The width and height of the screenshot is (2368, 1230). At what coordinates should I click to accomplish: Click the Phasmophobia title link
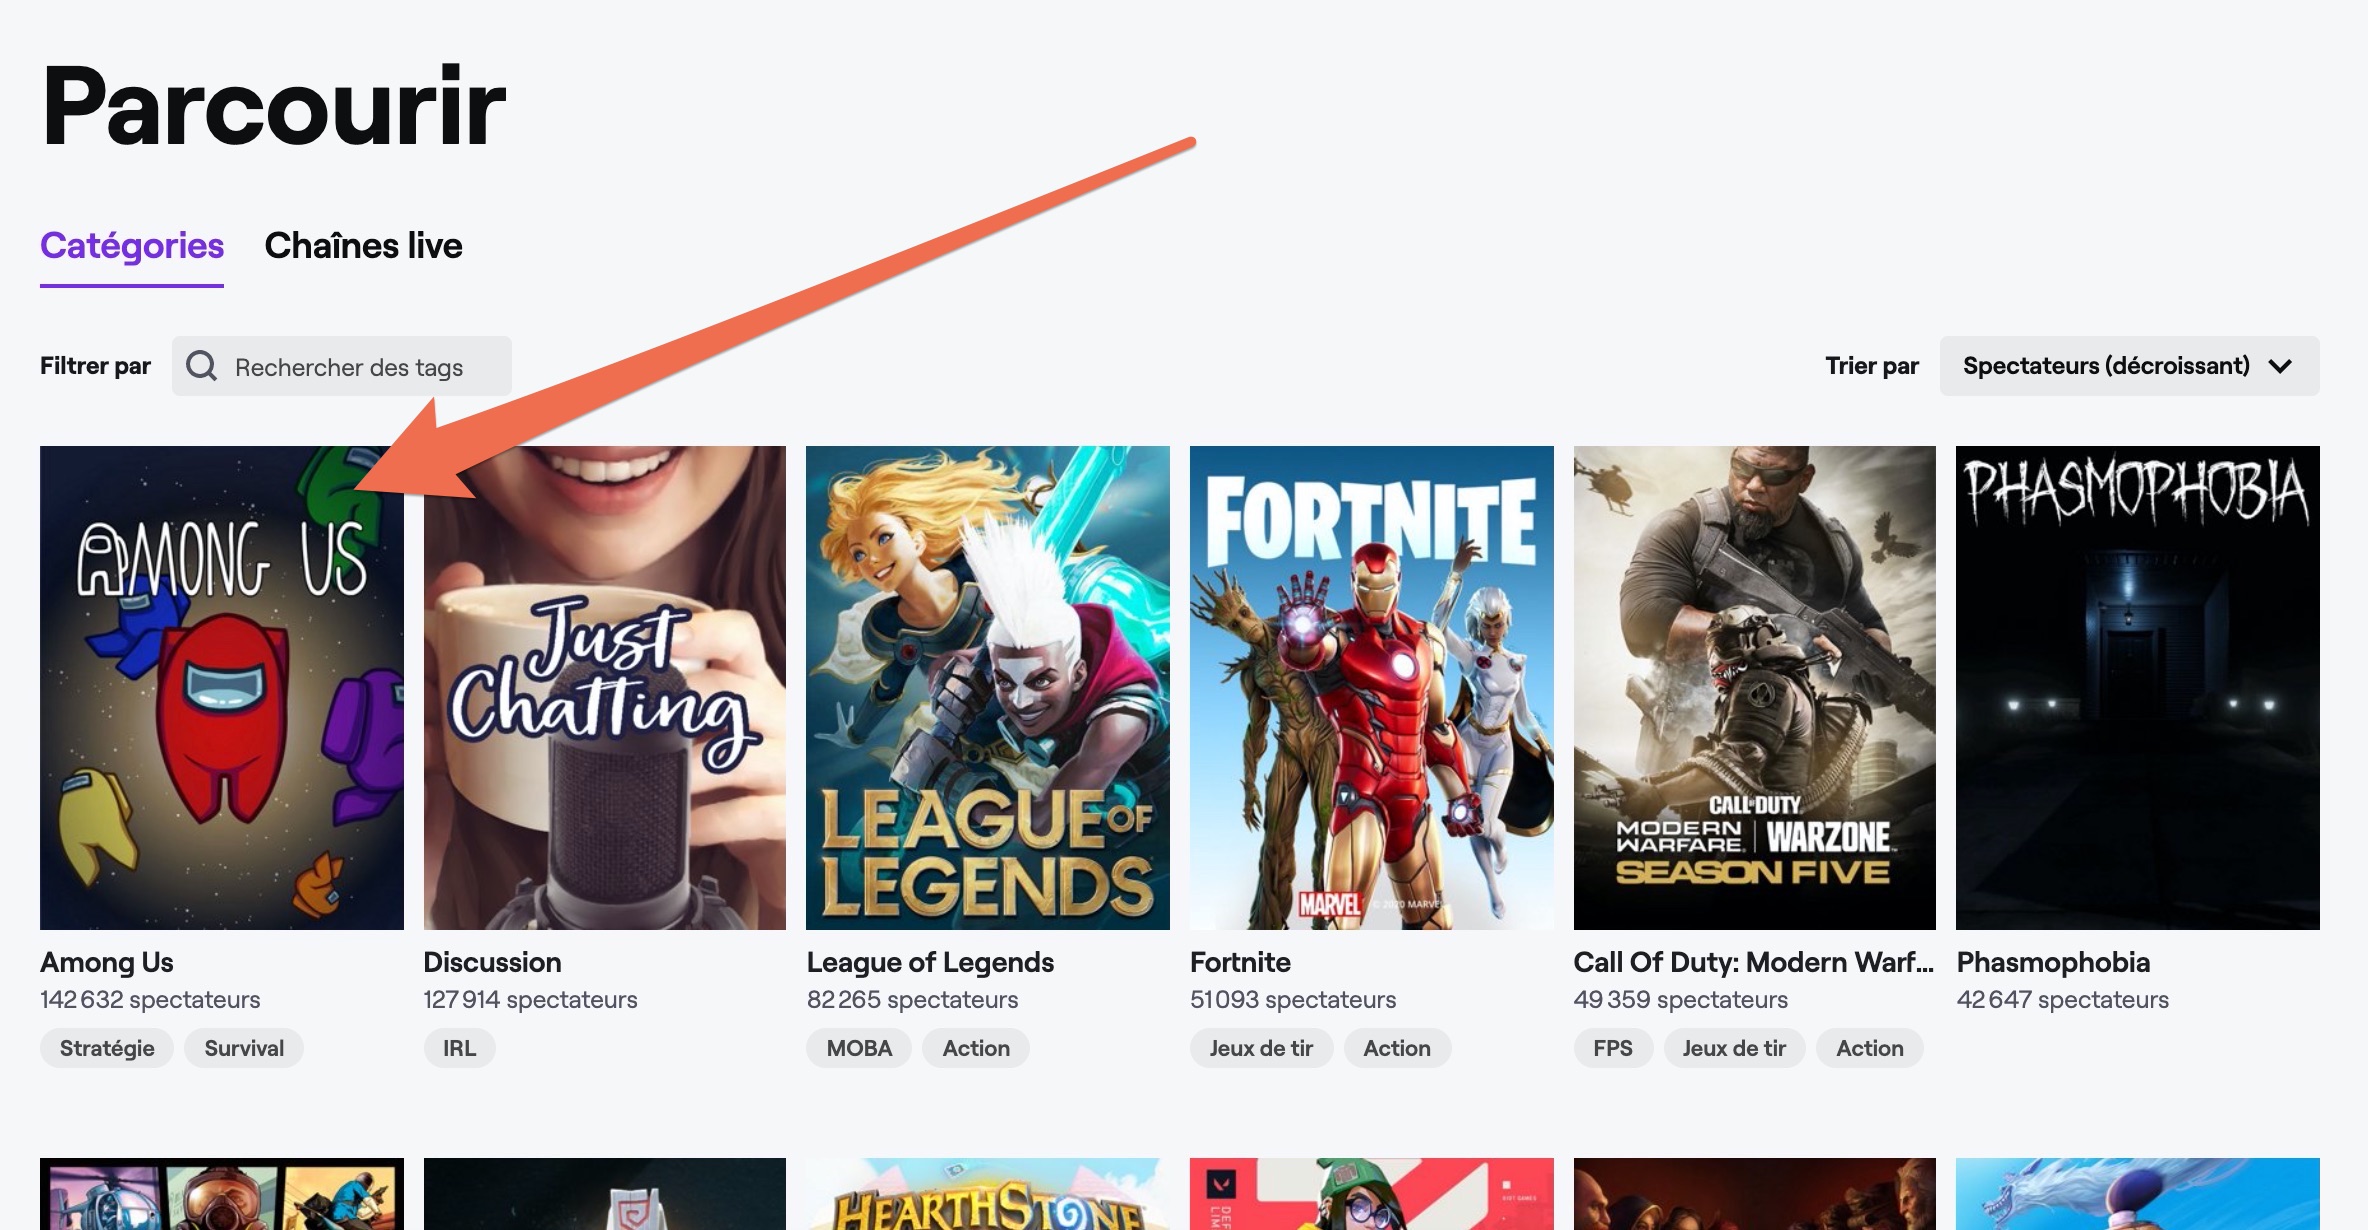click(2053, 962)
